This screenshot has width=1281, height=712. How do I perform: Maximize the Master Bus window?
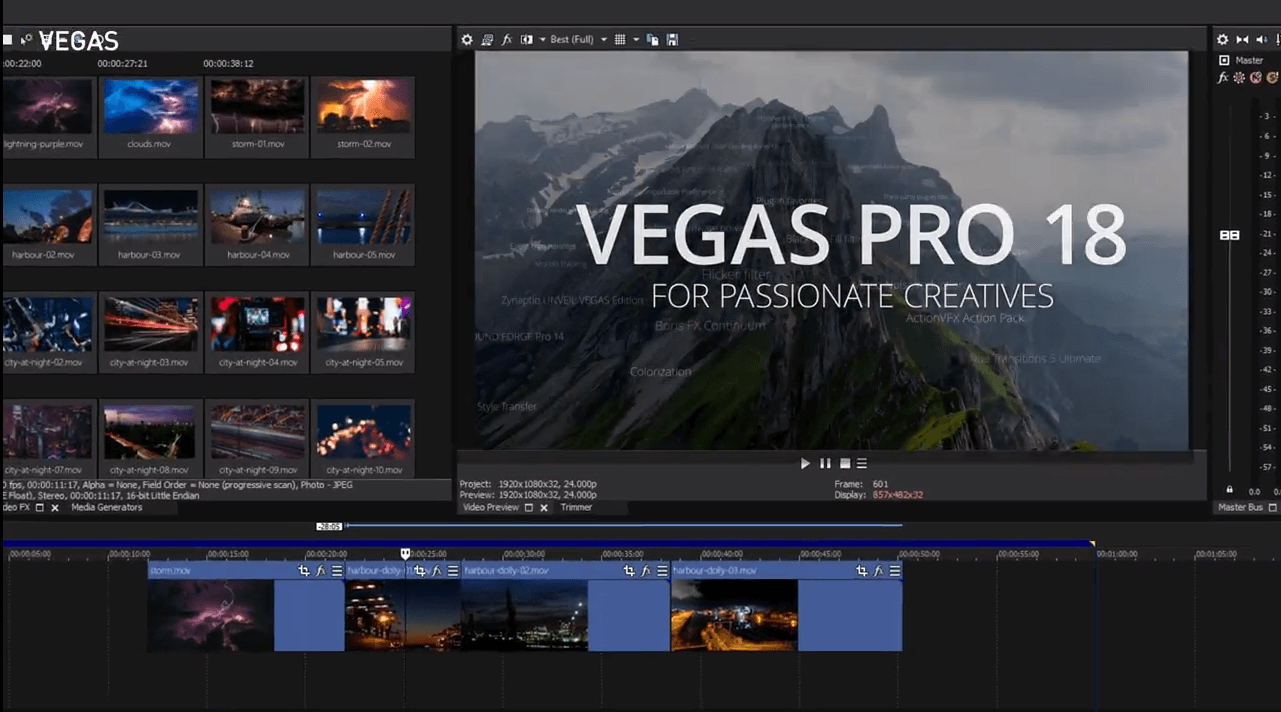(1273, 508)
